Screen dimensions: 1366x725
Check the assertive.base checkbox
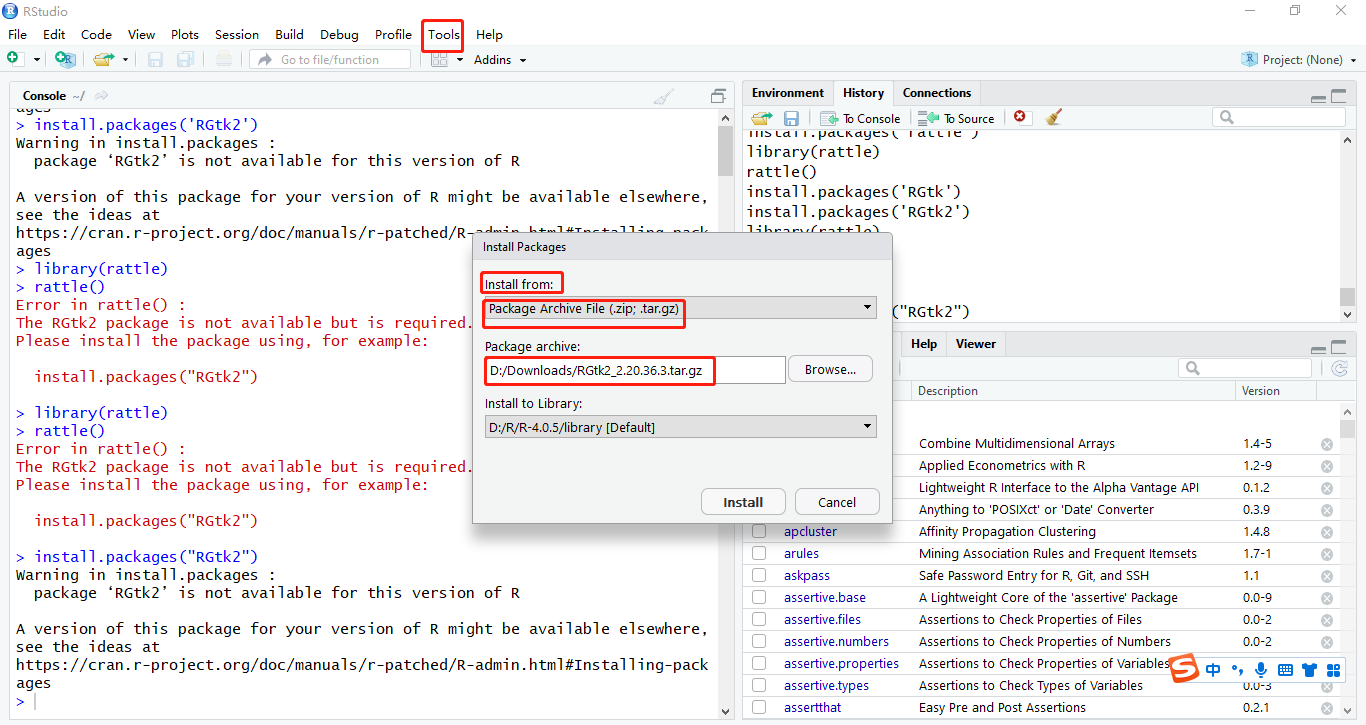point(758,597)
